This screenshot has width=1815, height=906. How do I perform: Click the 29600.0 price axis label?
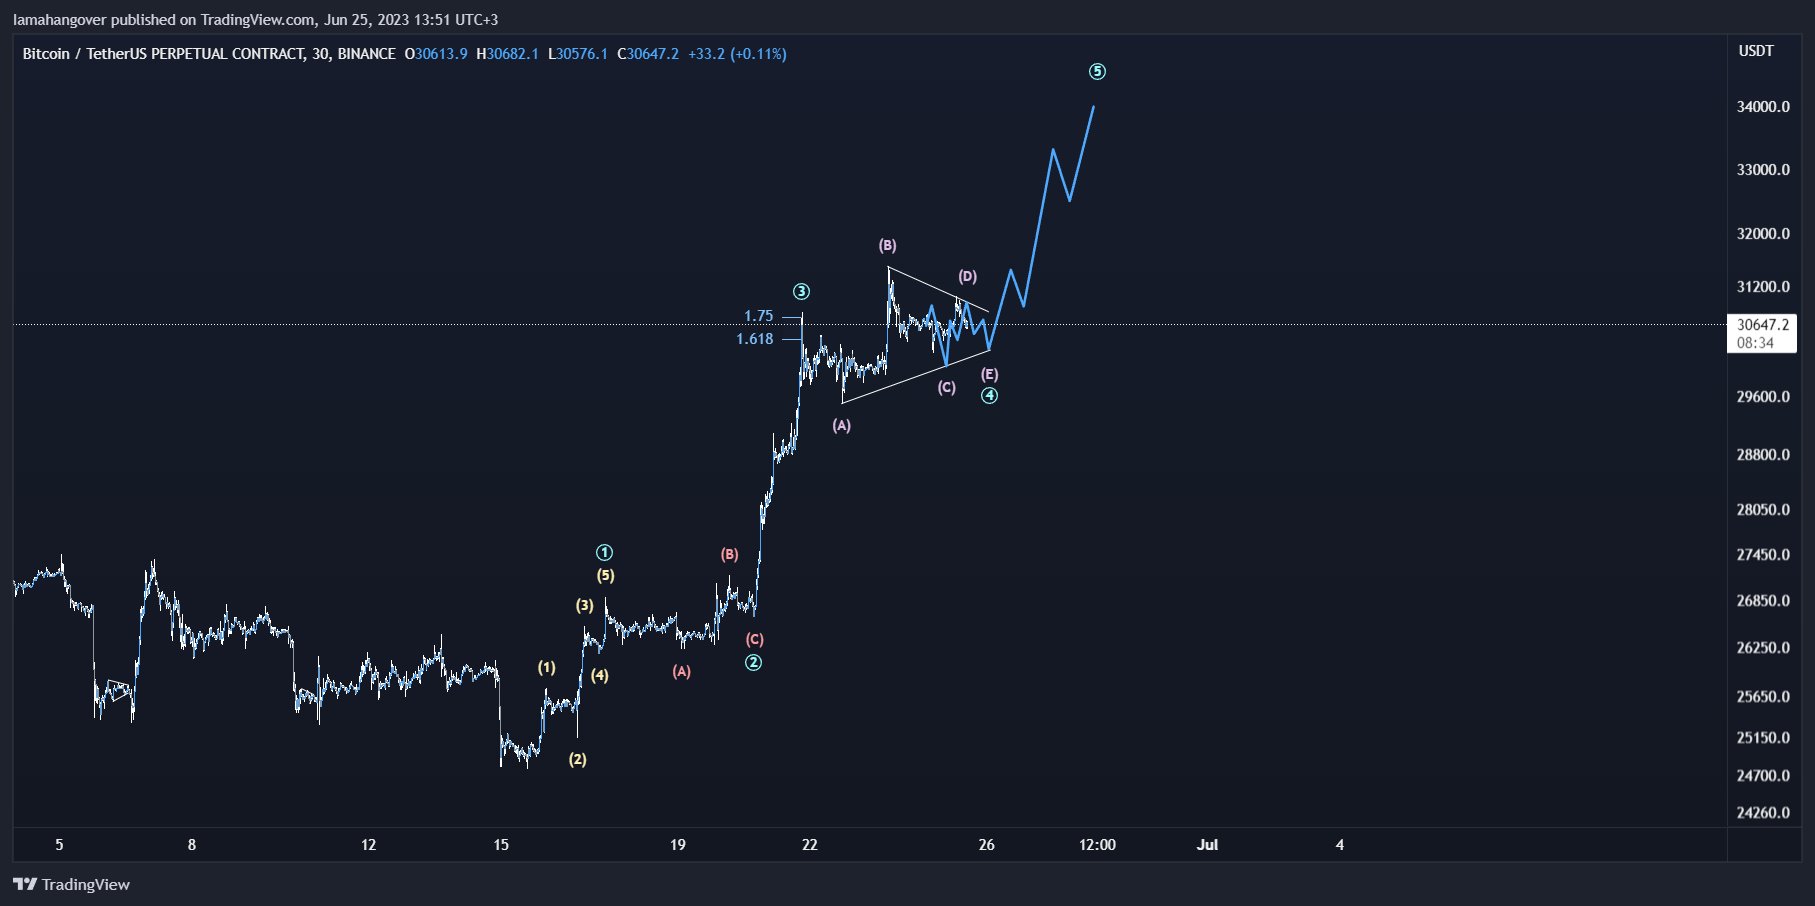(x=1763, y=397)
